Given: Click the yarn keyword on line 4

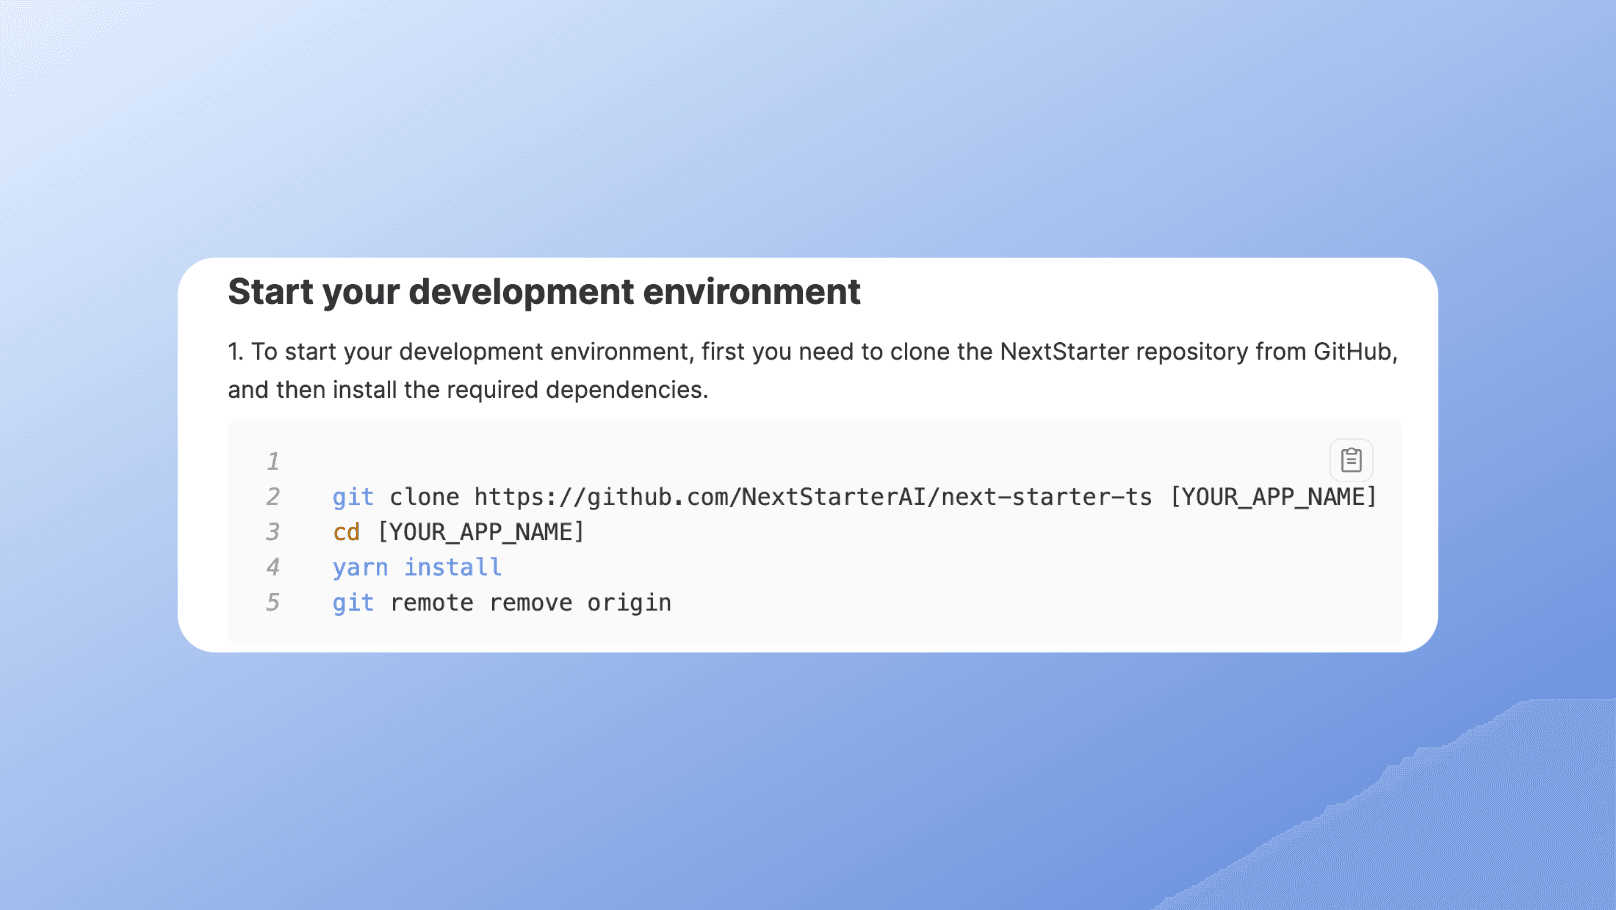Looking at the screenshot, I should tap(361, 567).
